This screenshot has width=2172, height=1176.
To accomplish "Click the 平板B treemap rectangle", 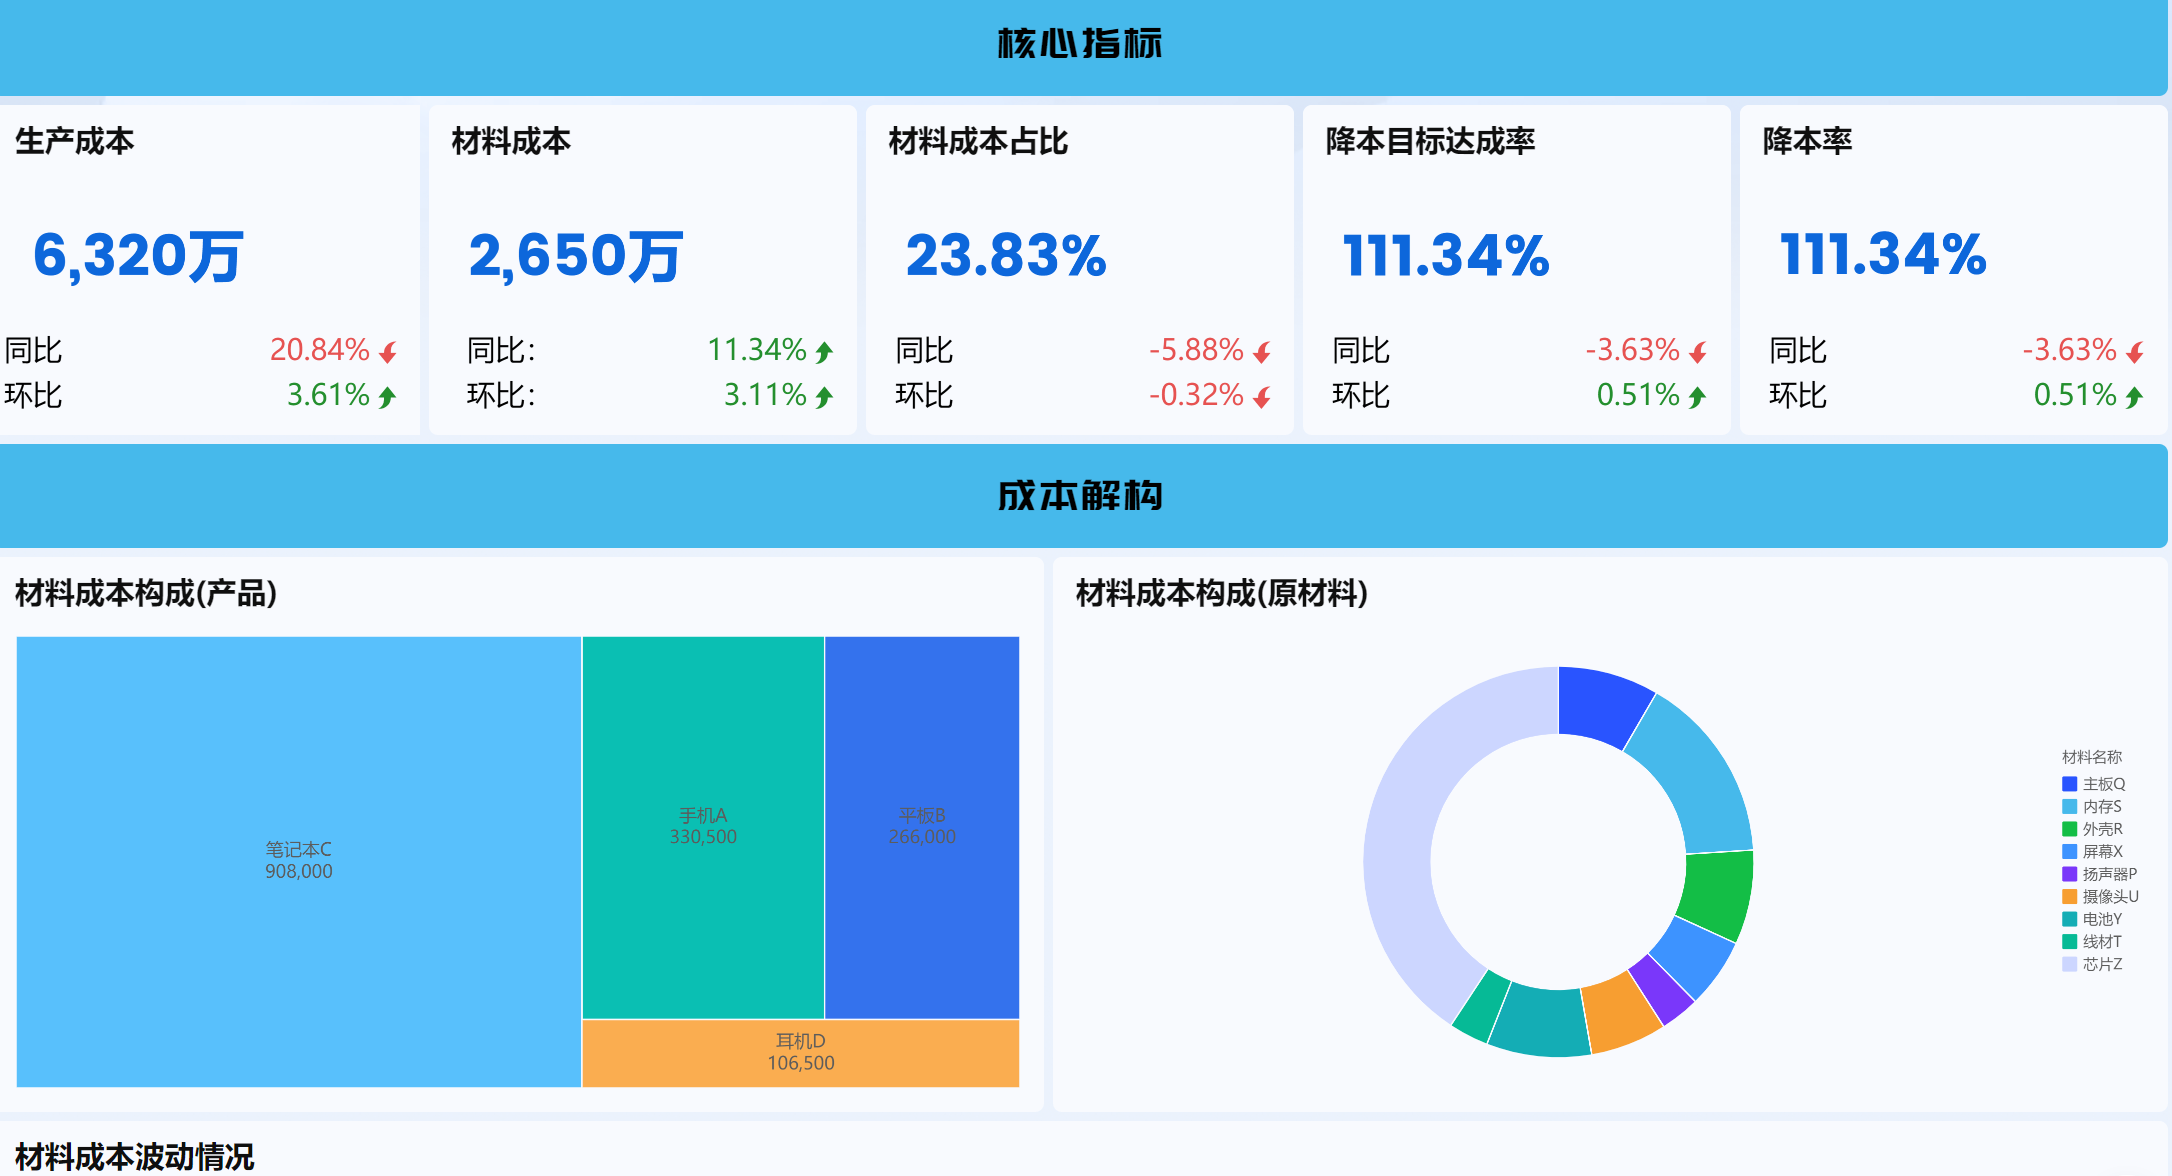I will click(x=921, y=826).
